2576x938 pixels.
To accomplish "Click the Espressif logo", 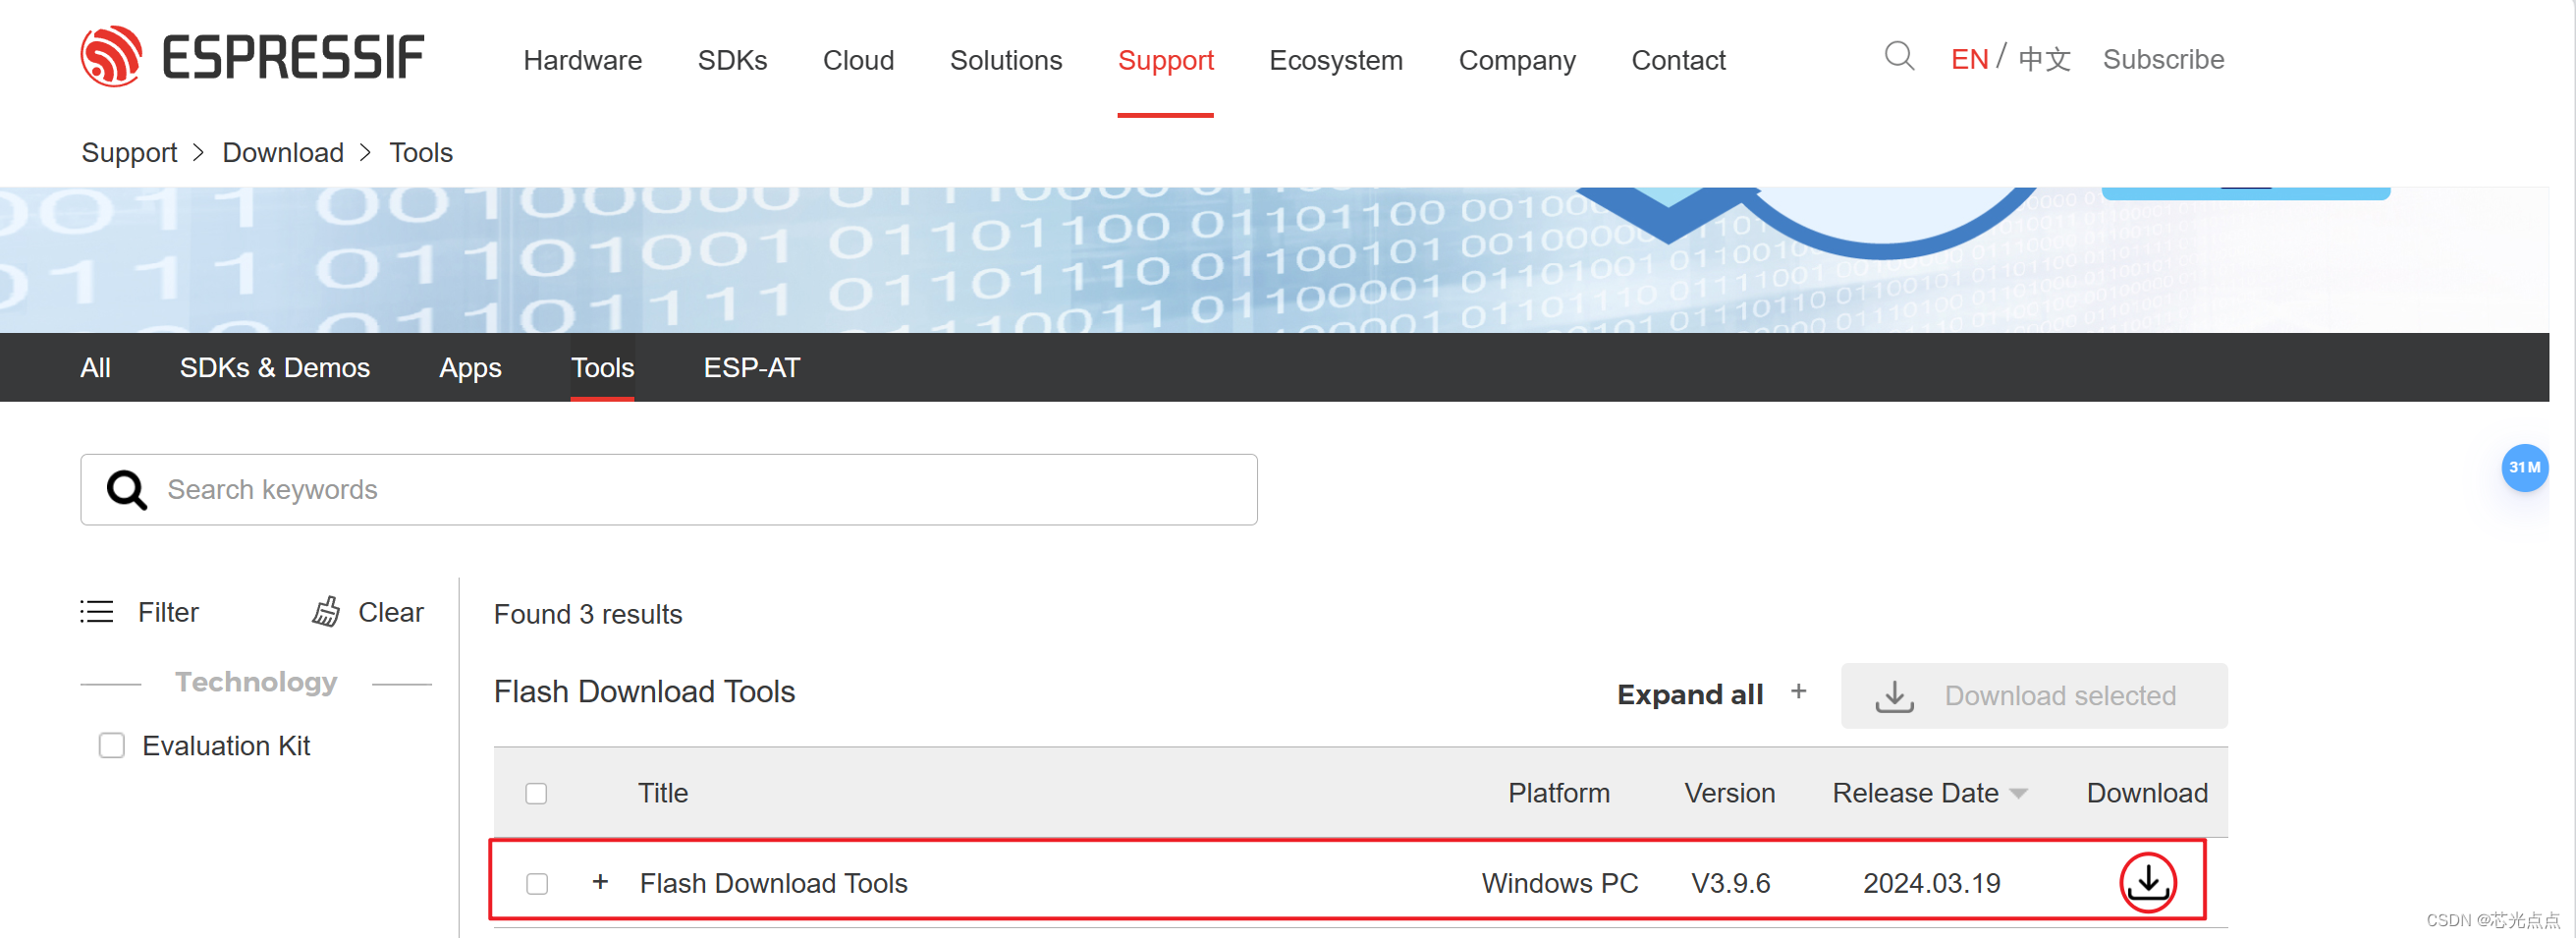I will pos(252,57).
